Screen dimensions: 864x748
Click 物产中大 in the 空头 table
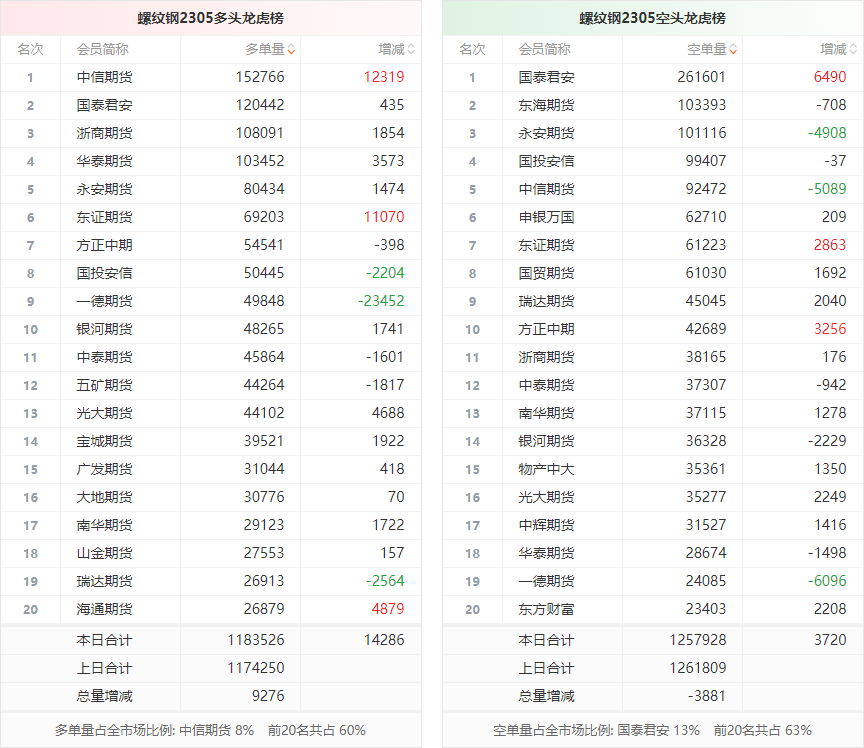(x=546, y=469)
